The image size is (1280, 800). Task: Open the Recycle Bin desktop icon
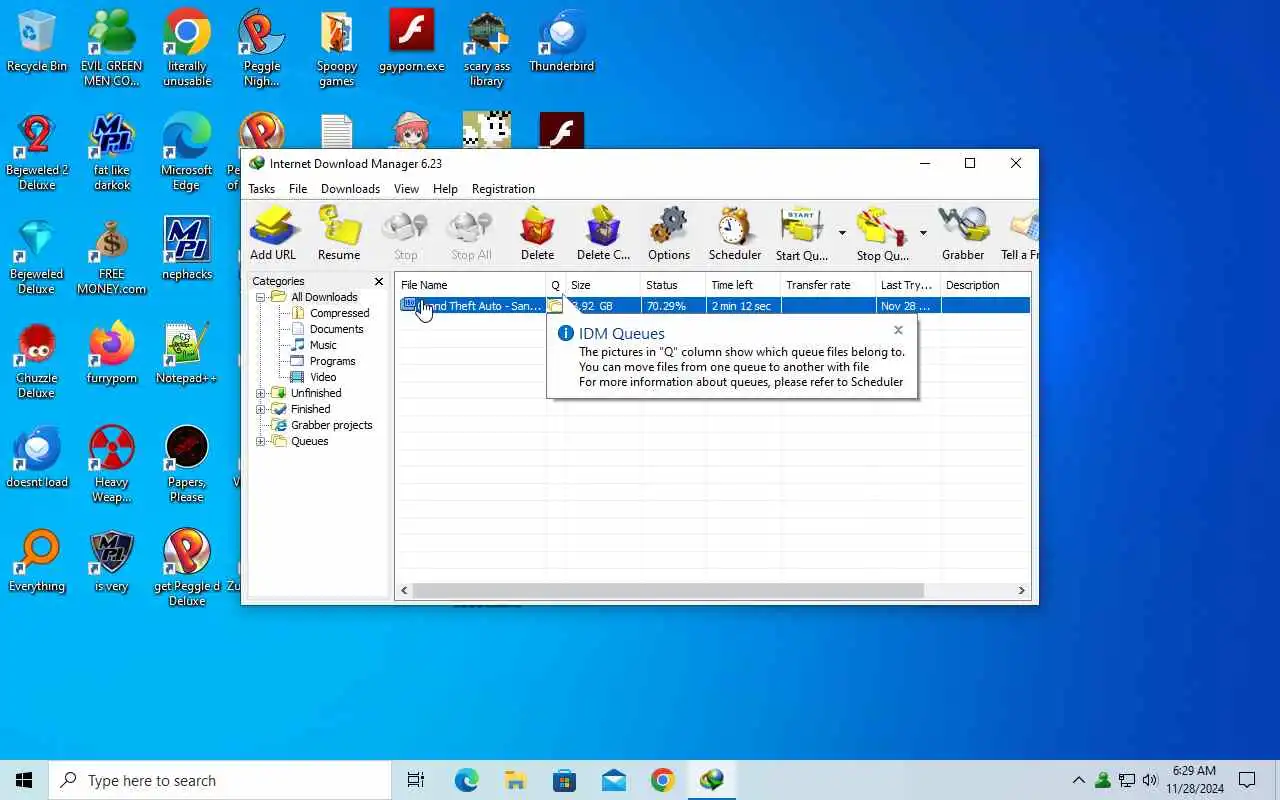[37, 42]
